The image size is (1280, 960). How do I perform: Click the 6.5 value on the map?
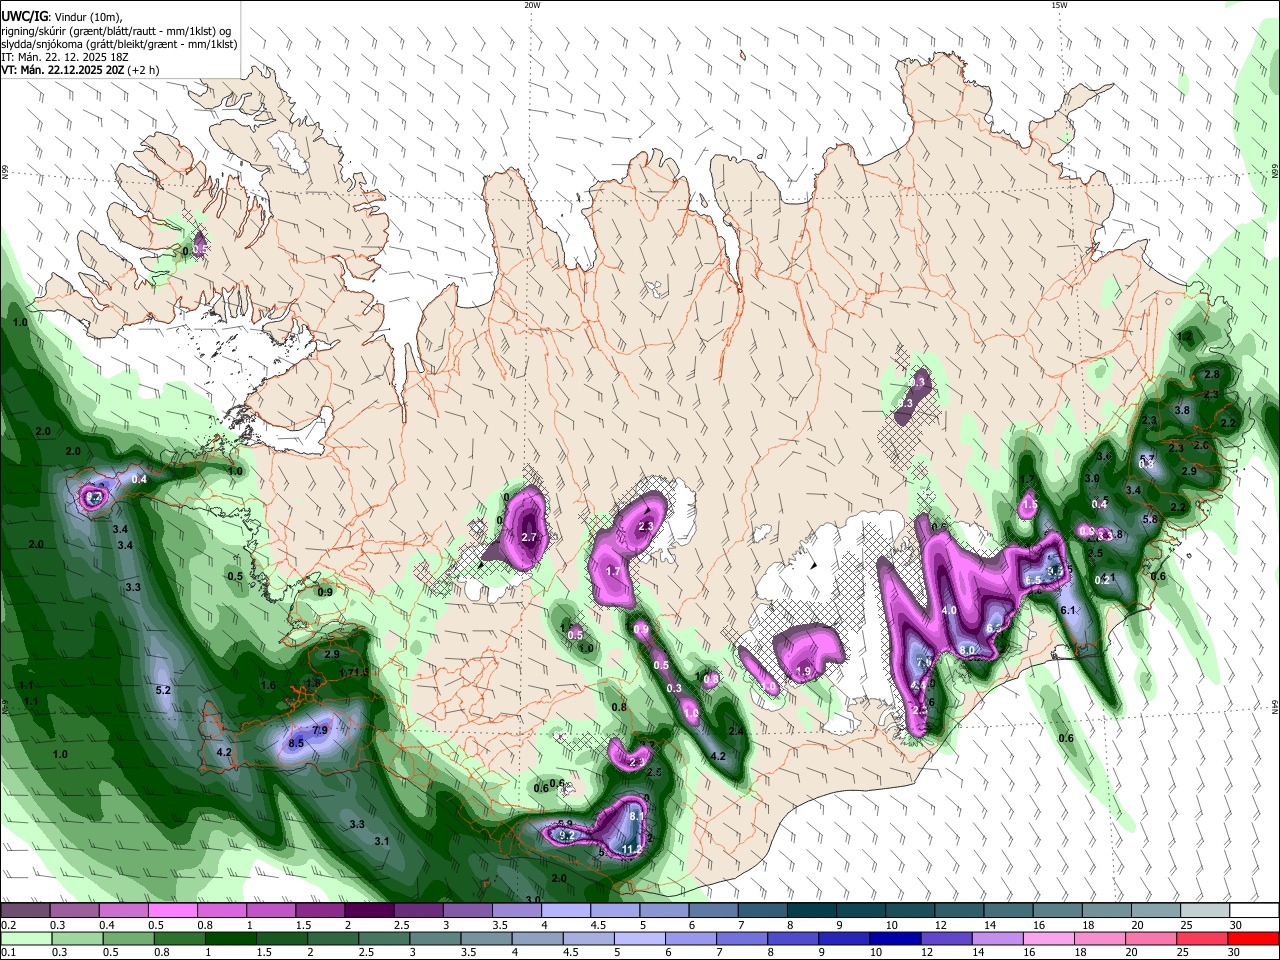[x=1033, y=581]
